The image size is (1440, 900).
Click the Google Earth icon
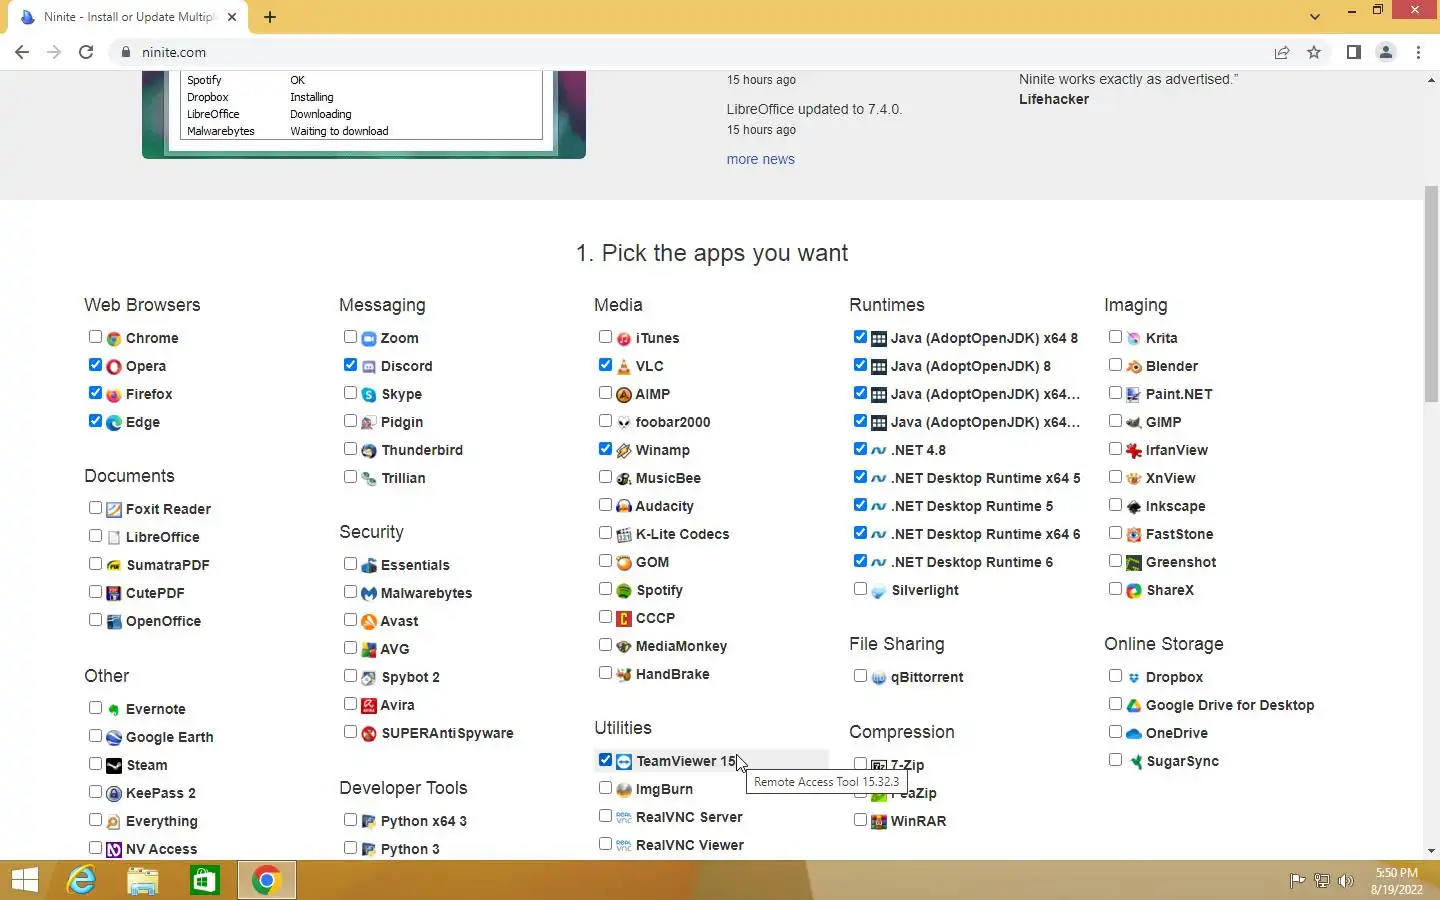coord(114,738)
